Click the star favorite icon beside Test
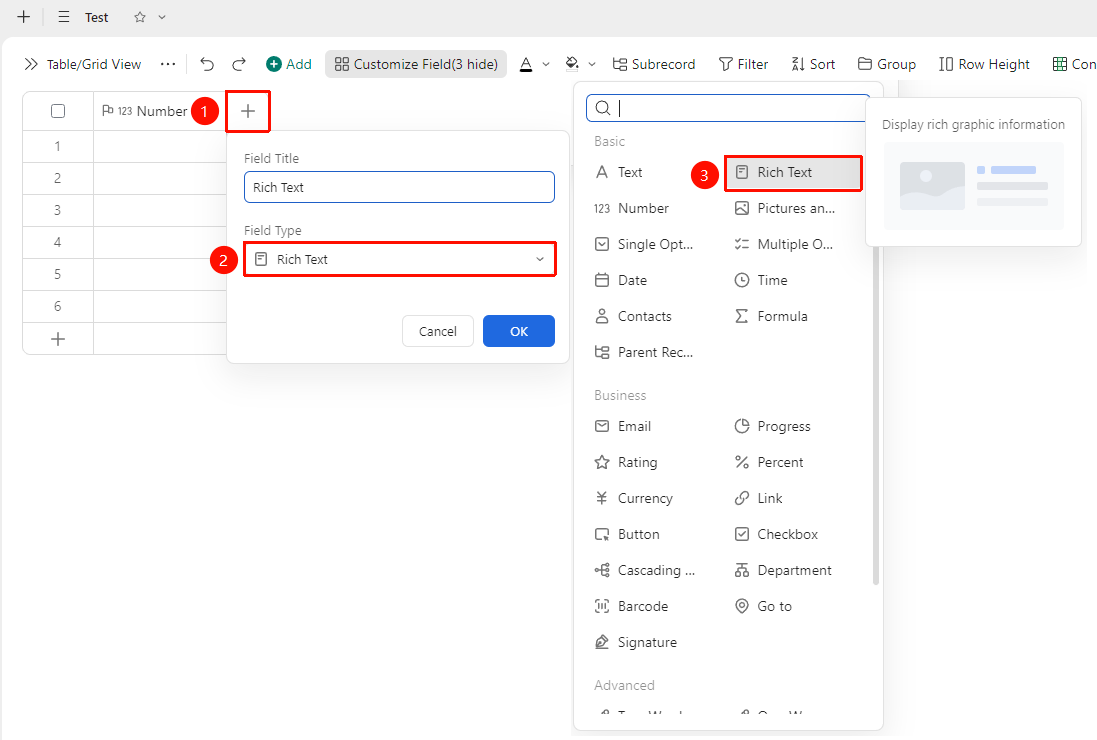This screenshot has width=1097, height=740. click(140, 17)
